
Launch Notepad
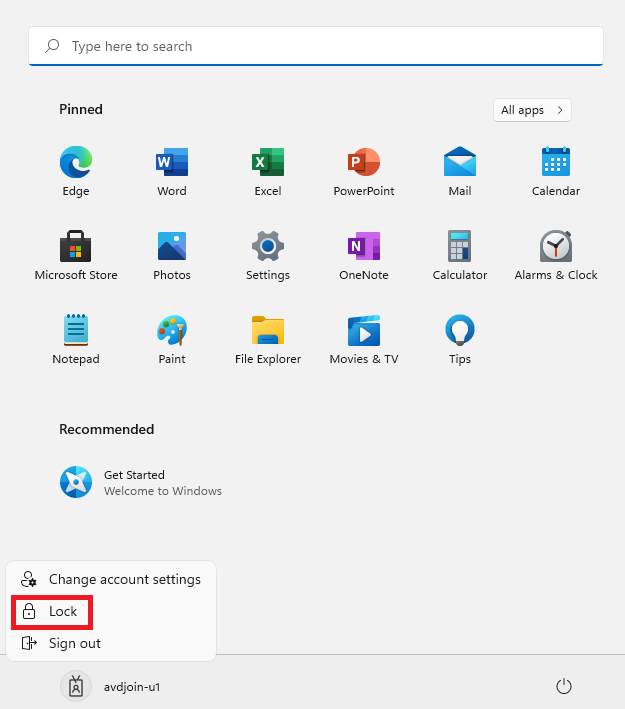[76, 339]
